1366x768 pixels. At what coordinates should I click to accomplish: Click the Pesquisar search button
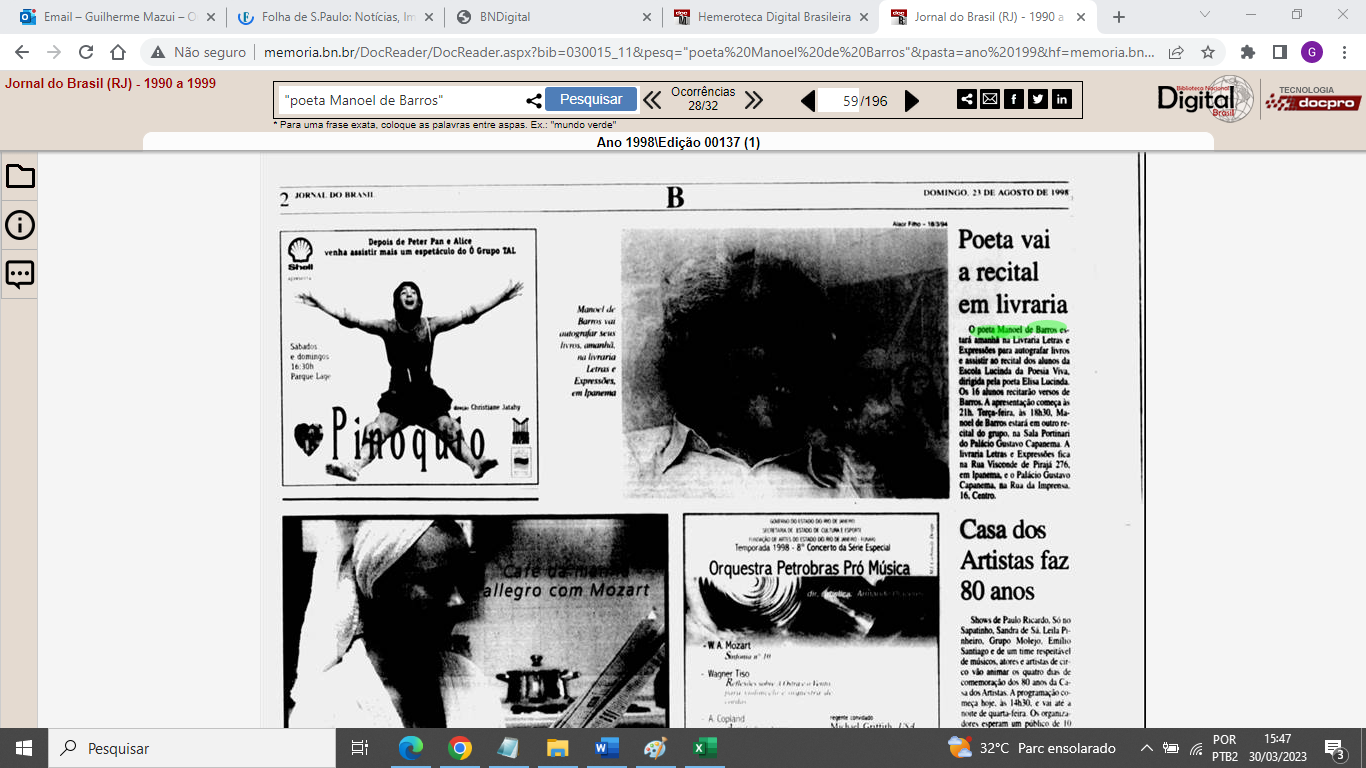pyautogui.click(x=591, y=99)
